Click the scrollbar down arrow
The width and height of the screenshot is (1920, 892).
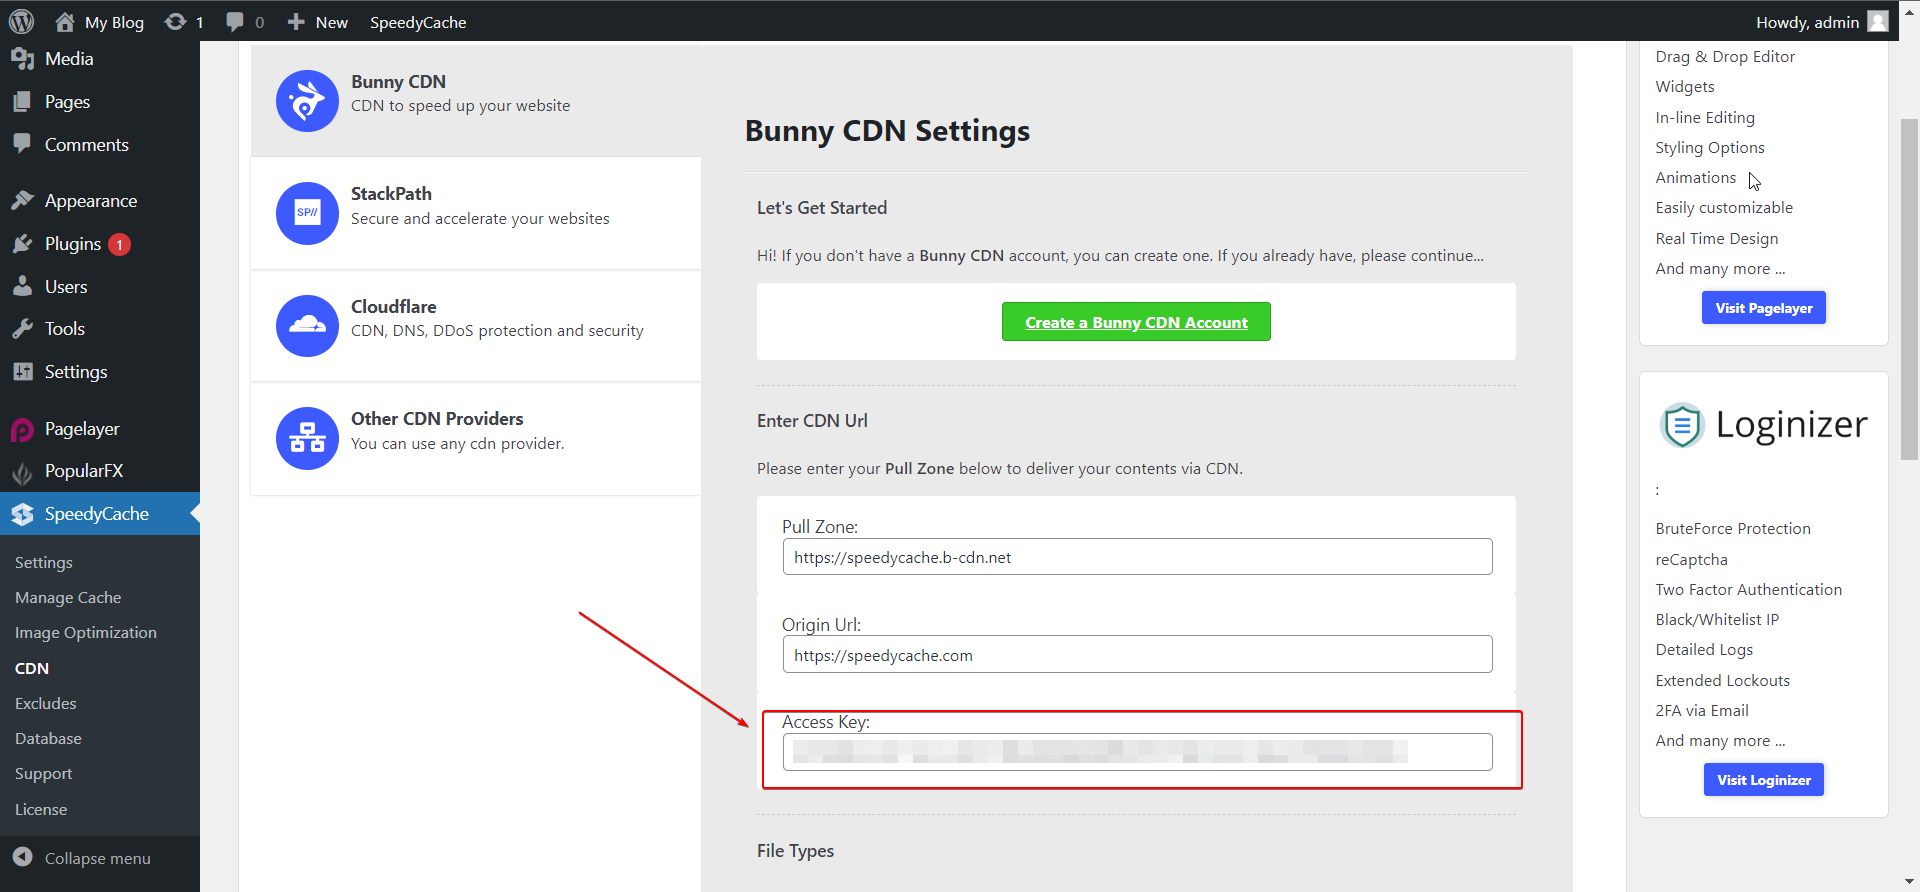point(1909,882)
